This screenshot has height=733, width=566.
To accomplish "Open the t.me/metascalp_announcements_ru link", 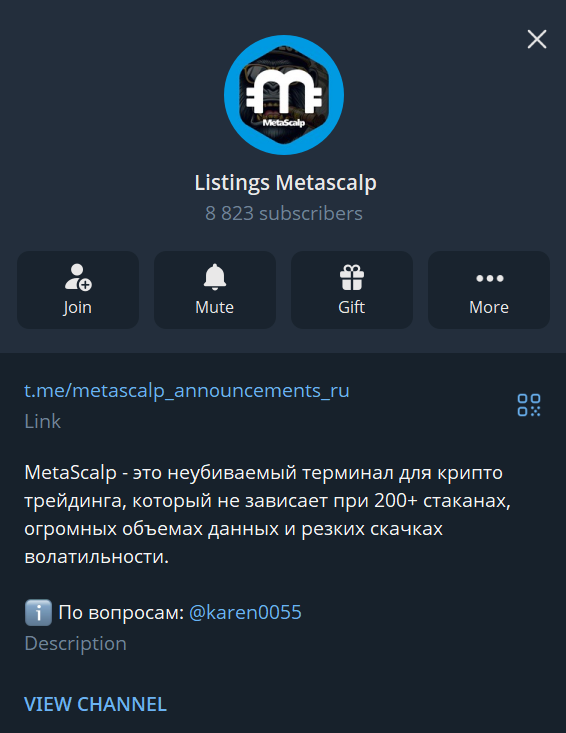I will pos(187,391).
